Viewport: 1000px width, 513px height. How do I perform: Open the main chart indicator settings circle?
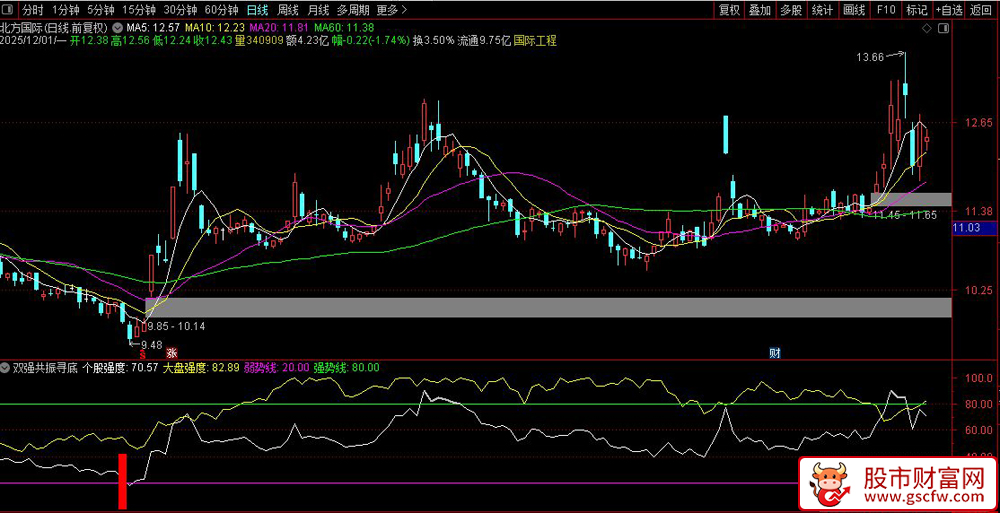(117, 27)
